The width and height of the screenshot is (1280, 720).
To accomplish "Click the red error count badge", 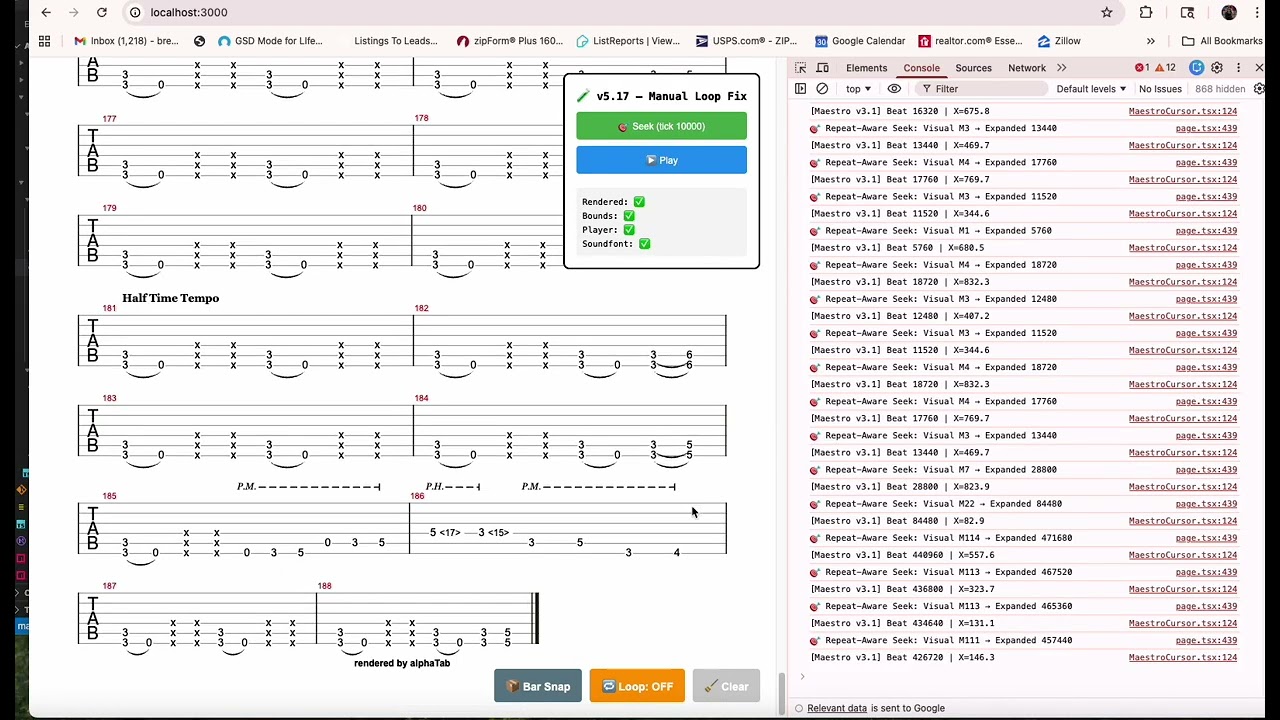I will click(x=1141, y=68).
